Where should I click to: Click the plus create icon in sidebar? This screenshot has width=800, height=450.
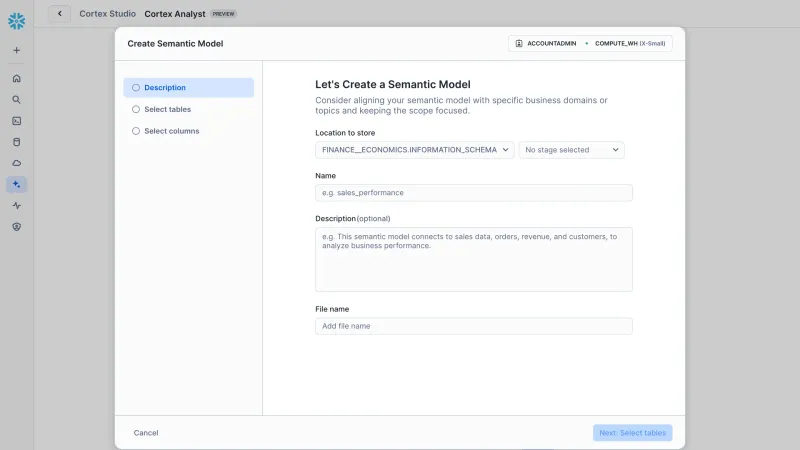pyautogui.click(x=16, y=51)
